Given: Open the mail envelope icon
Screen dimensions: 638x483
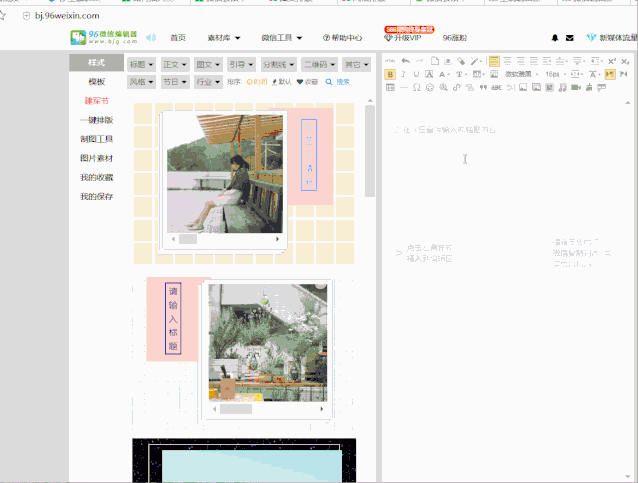Looking at the screenshot, I should (x=570, y=38).
